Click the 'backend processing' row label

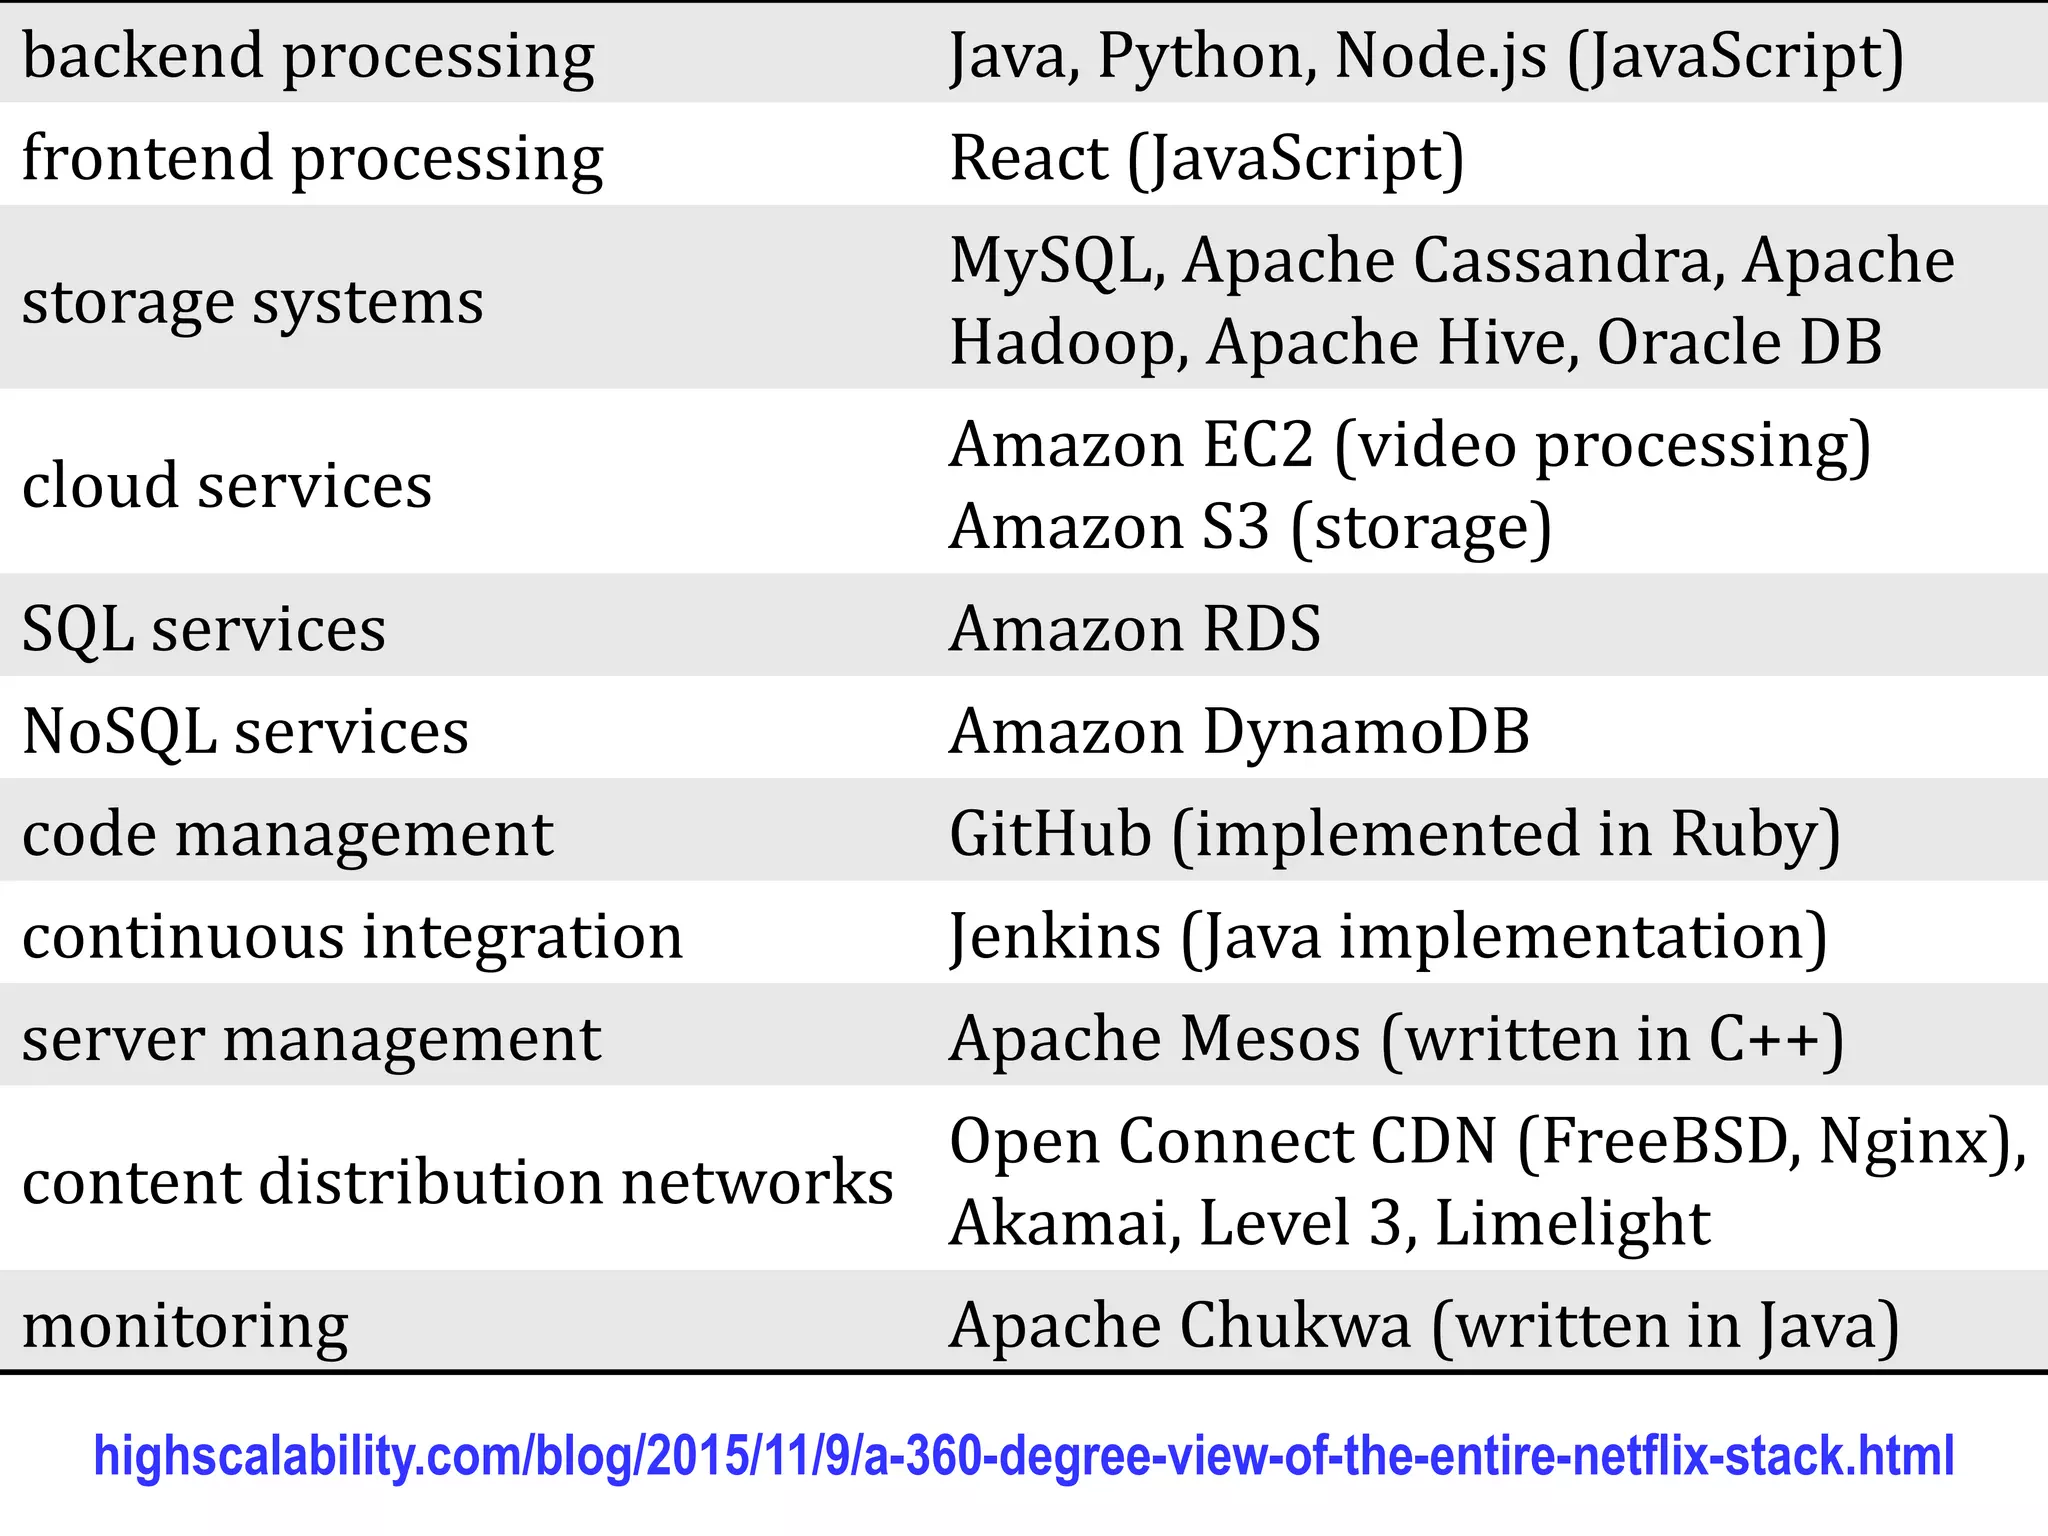click(x=308, y=55)
